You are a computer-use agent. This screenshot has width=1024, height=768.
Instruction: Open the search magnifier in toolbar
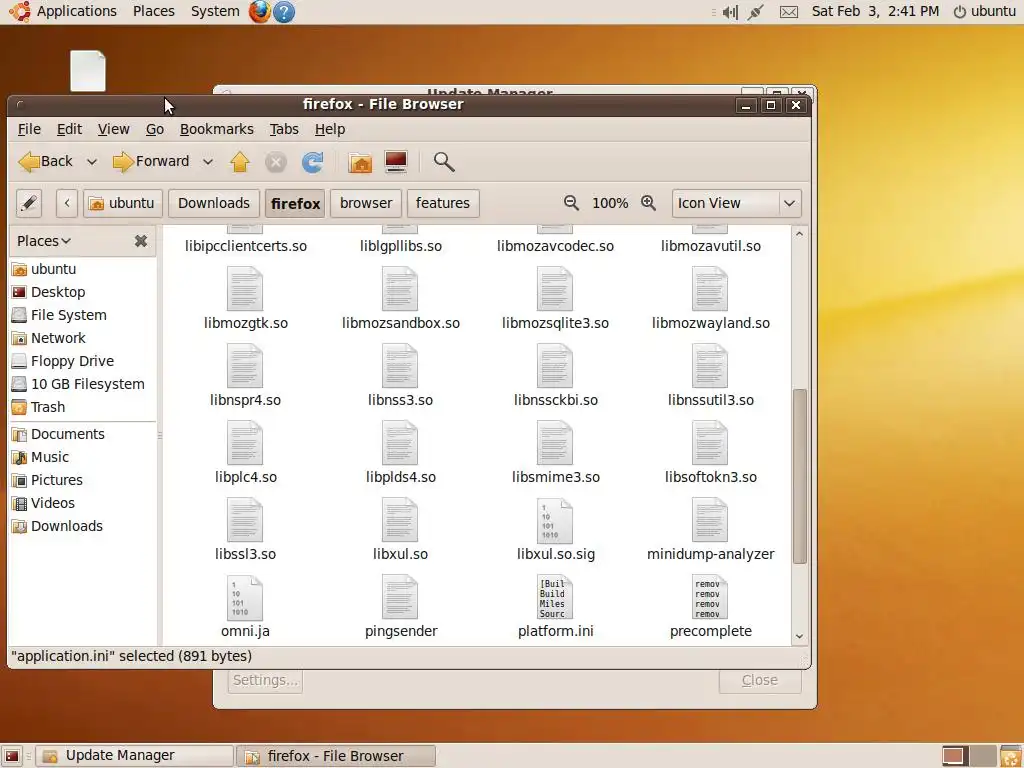click(444, 161)
